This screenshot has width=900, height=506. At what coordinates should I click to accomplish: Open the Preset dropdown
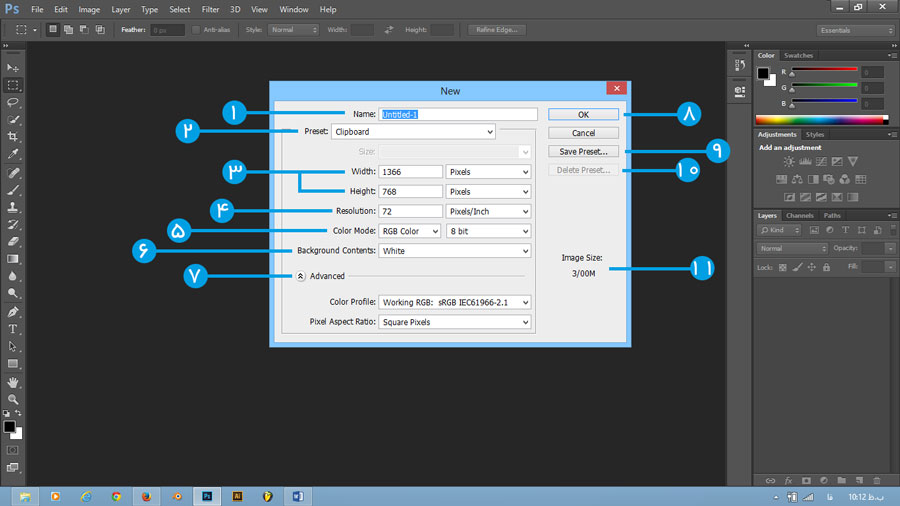coord(413,132)
